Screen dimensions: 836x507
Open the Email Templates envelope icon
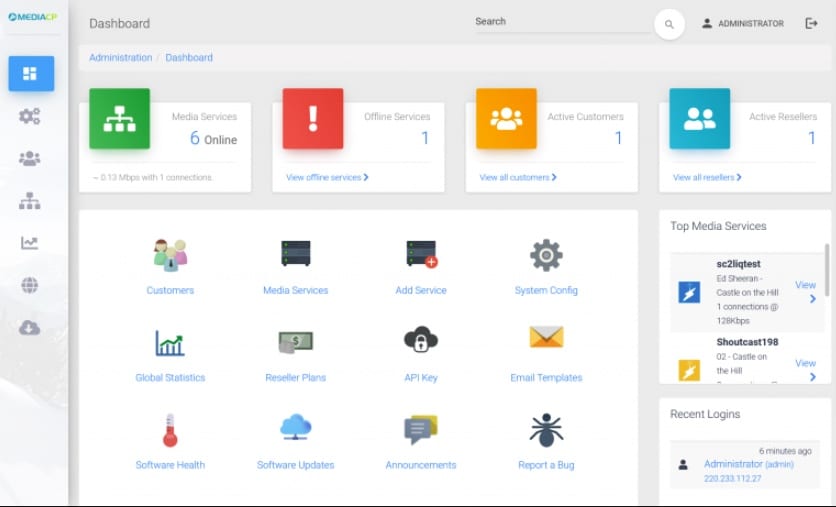[546, 337]
